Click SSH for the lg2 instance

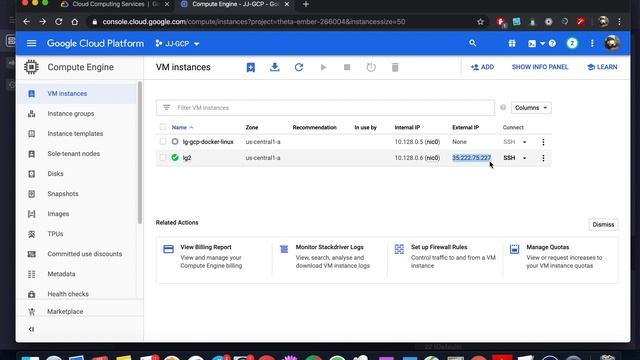click(x=509, y=158)
